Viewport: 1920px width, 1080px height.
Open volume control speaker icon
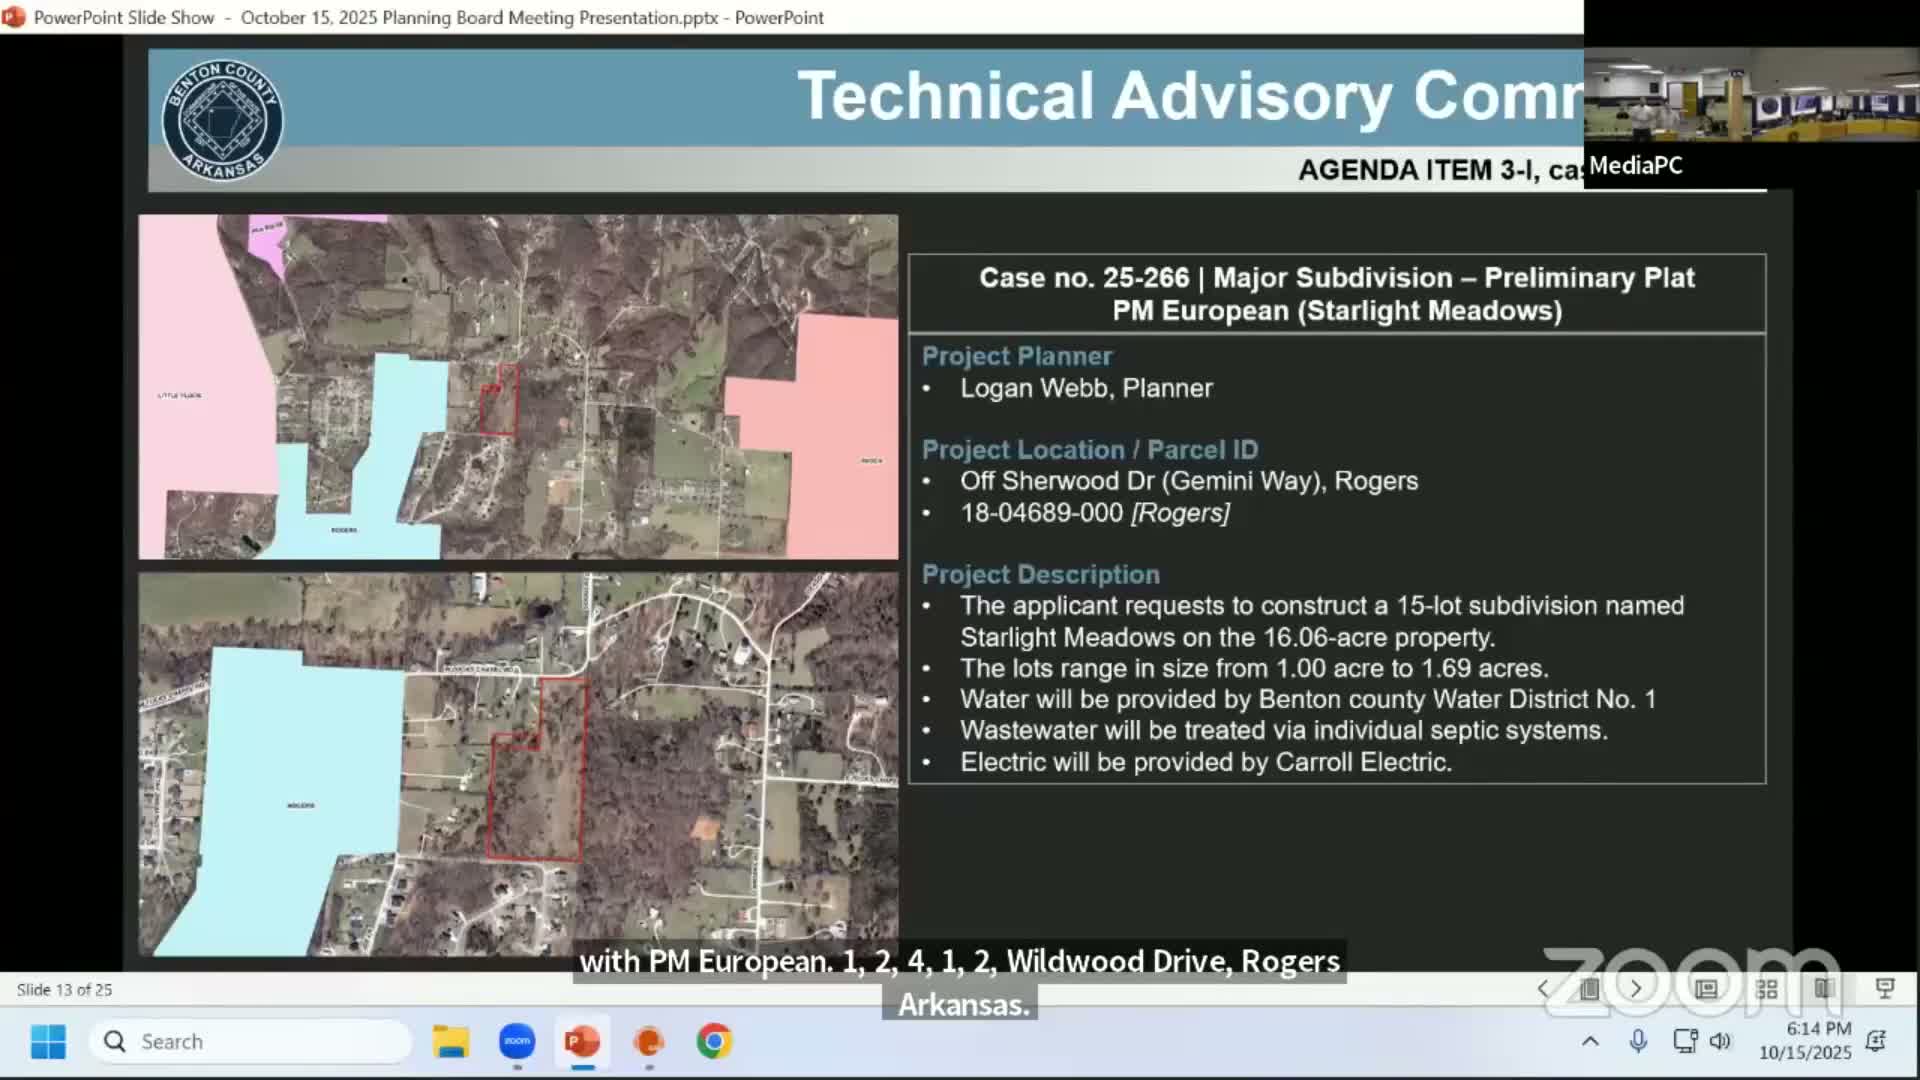(x=1720, y=1041)
